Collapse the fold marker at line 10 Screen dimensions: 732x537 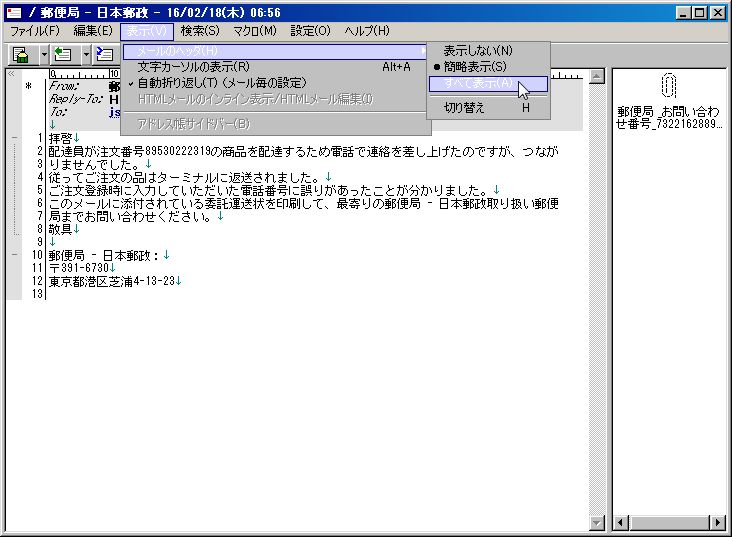(x=14, y=254)
